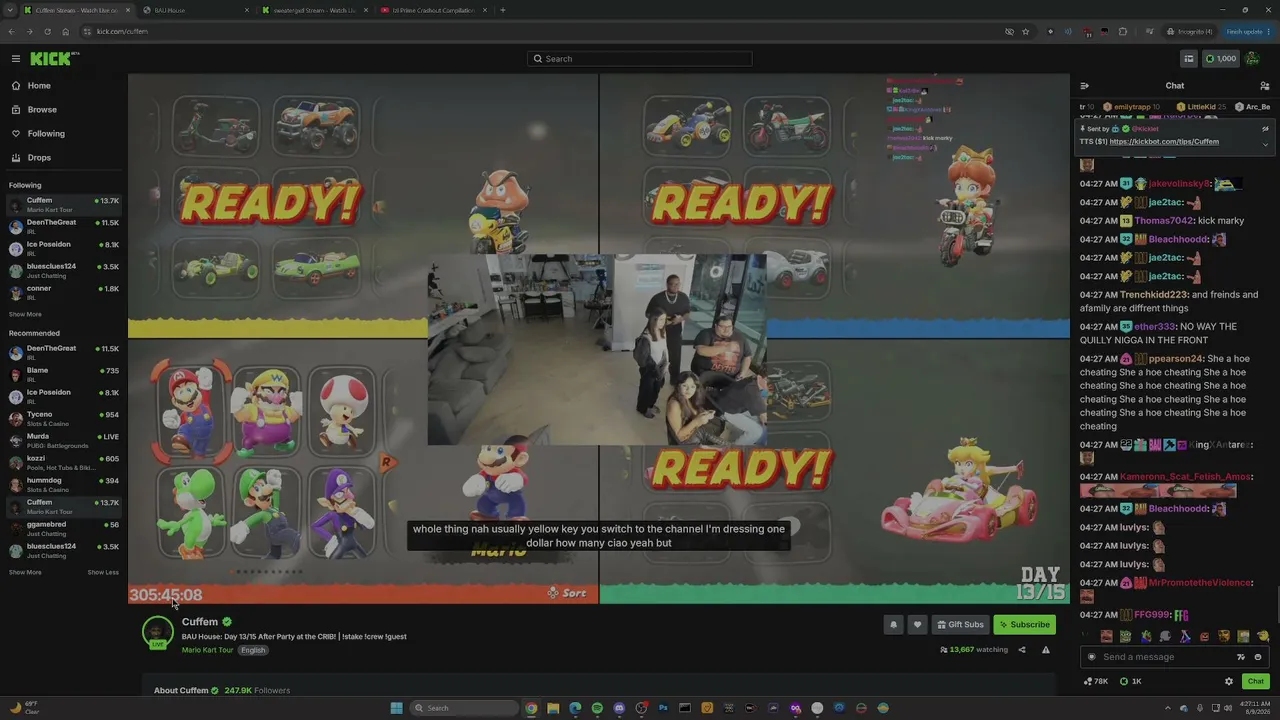This screenshot has height=720, width=1280.
Task: Open DeenTheGreat in Following list
Action: point(64,227)
